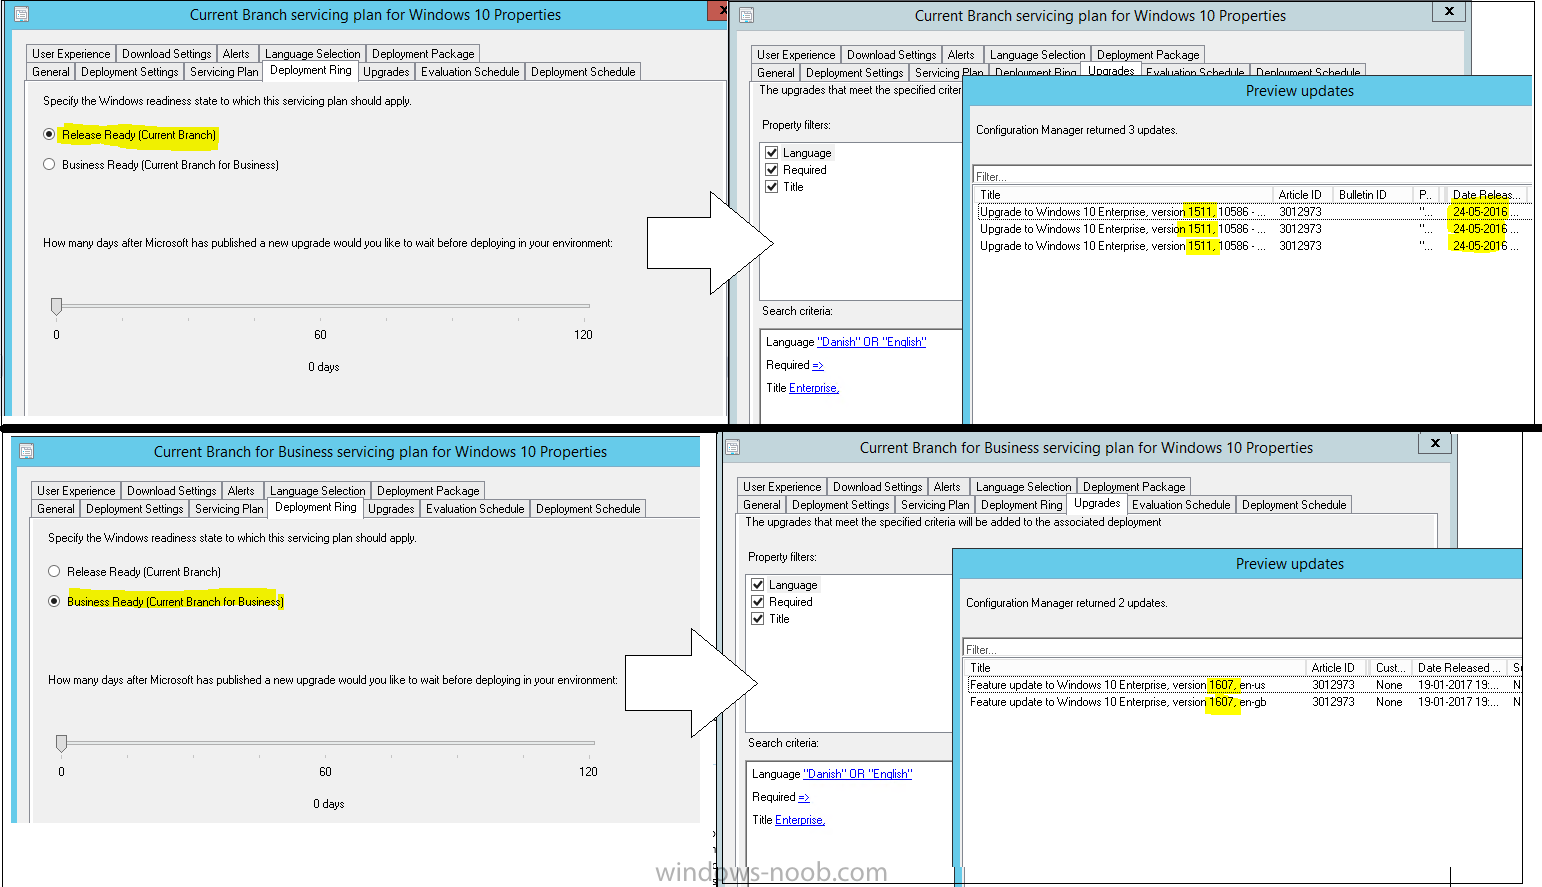The image size is (1542, 887).
Task: Click Required => link in Current Branch Upgrades window
Action: 818,365
